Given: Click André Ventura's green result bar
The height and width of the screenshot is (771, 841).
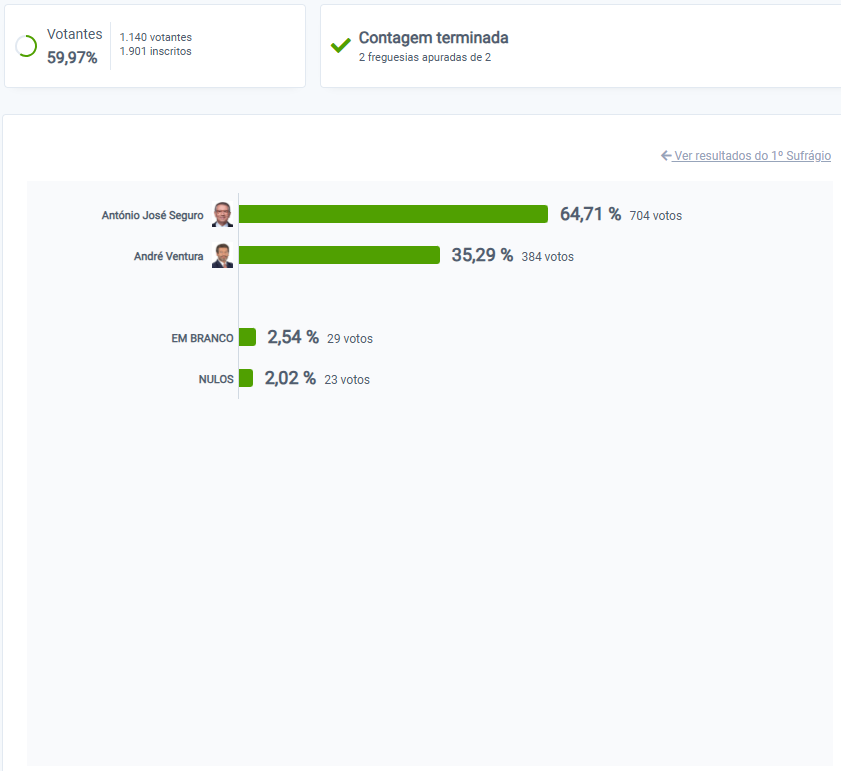Looking at the screenshot, I should coord(339,255).
